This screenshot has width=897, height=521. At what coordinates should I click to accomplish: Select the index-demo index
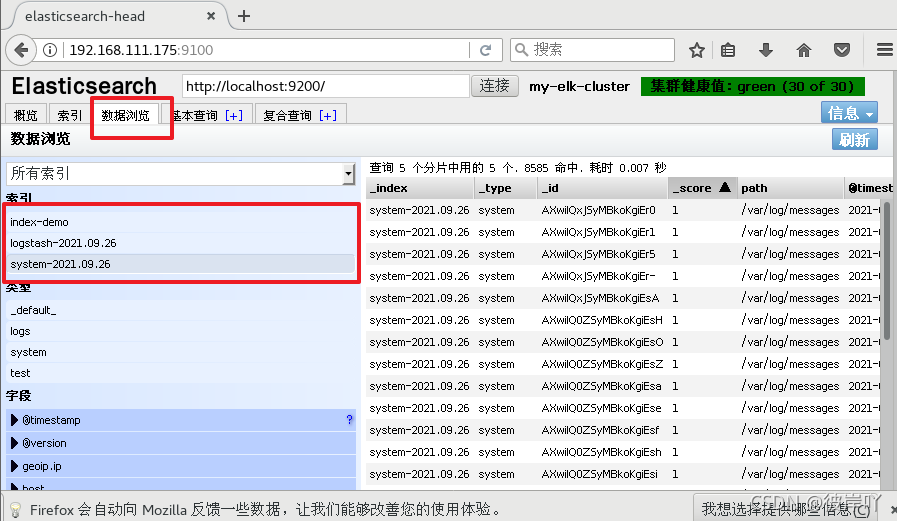(x=181, y=222)
